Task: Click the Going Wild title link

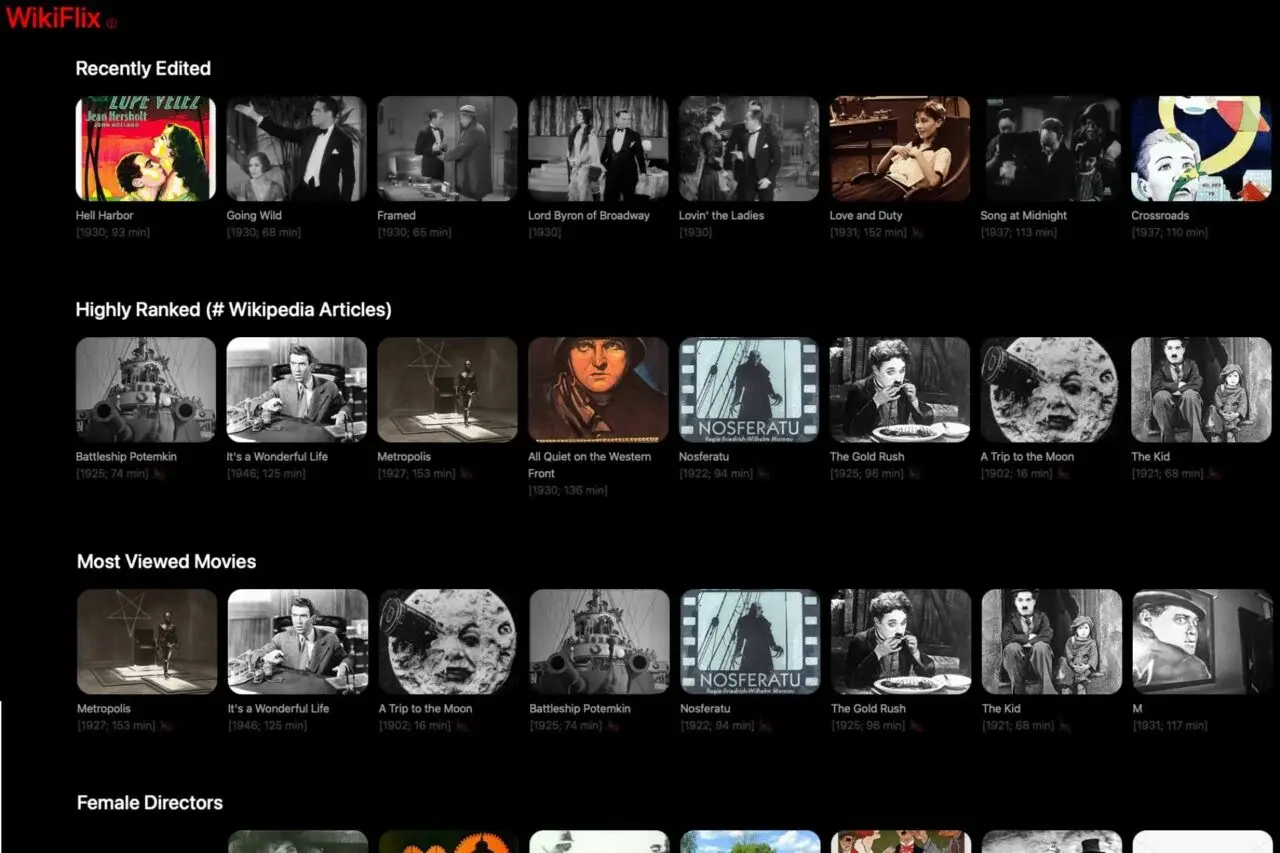Action: 254,215
